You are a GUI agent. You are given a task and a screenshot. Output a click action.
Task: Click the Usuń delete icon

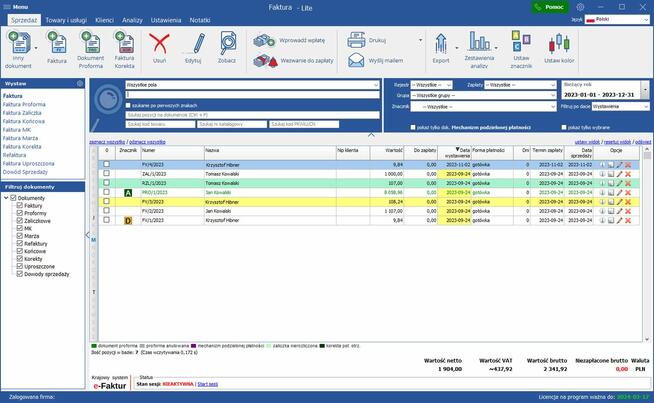pyautogui.click(x=160, y=46)
